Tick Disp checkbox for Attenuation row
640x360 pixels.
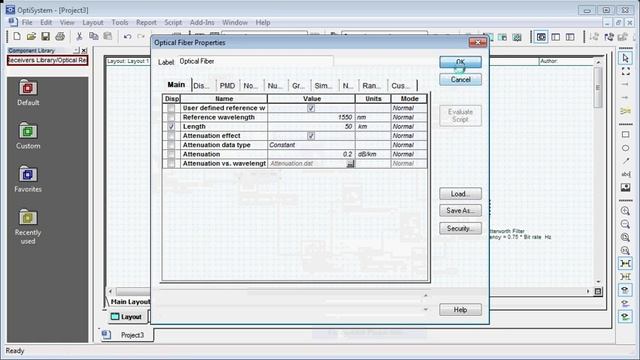pyautogui.click(x=171, y=154)
